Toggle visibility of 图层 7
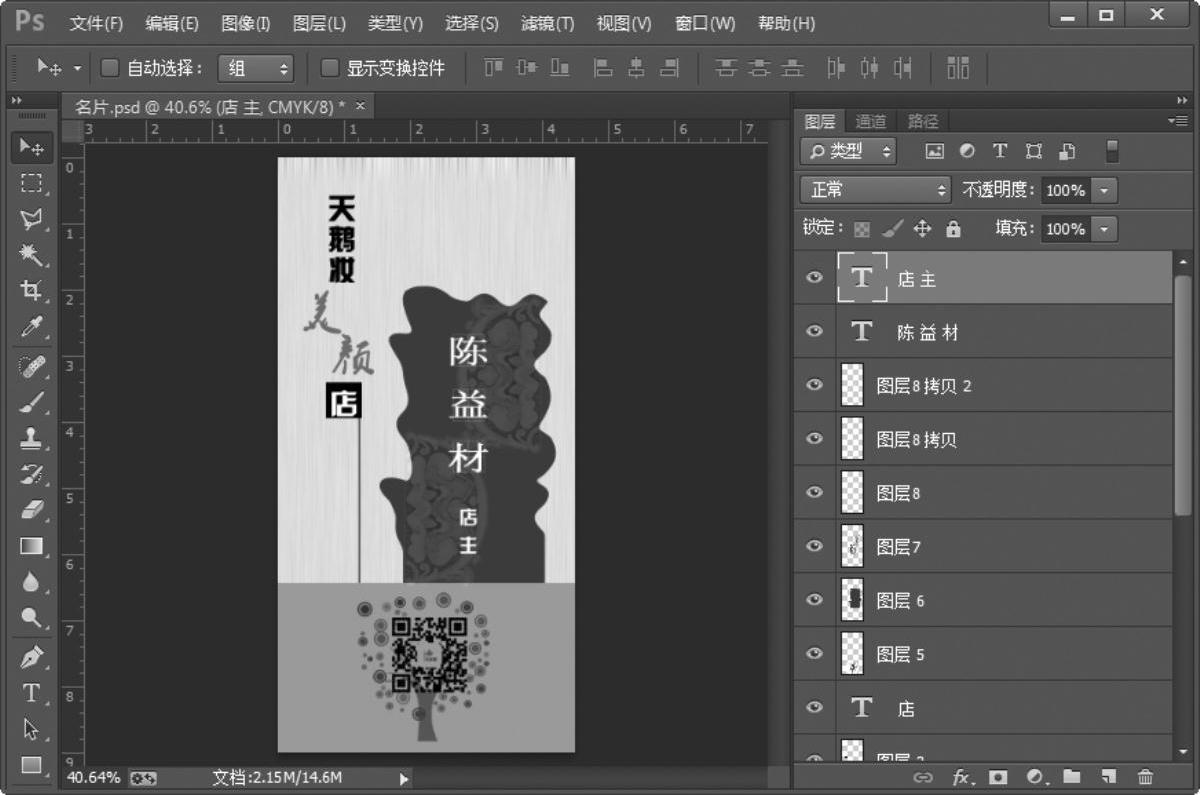This screenshot has width=1200, height=795. [x=814, y=546]
